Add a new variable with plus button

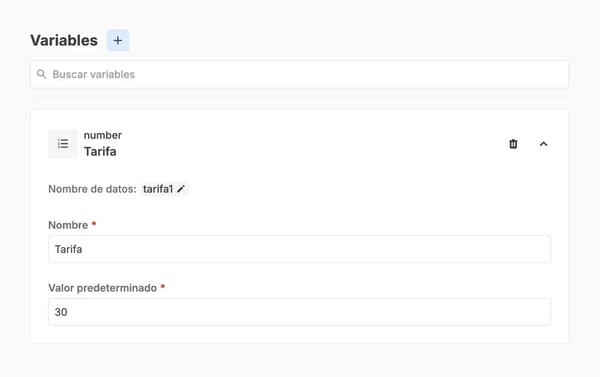(x=118, y=40)
